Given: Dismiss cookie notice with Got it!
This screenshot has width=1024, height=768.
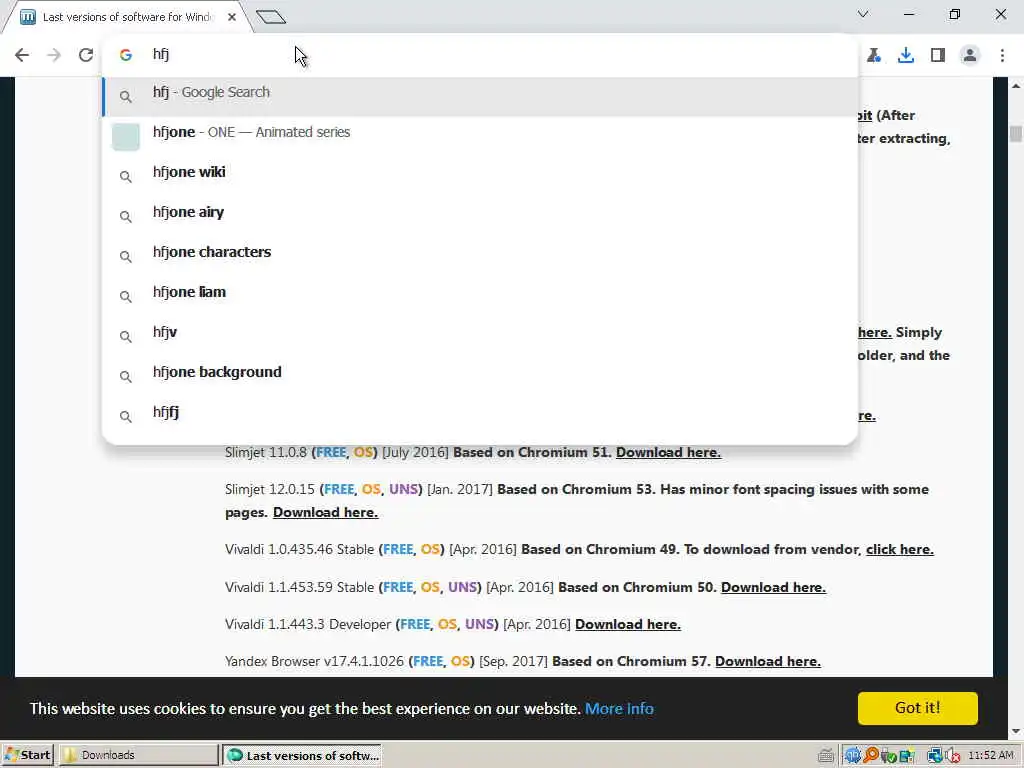Looking at the screenshot, I should [x=918, y=708].
